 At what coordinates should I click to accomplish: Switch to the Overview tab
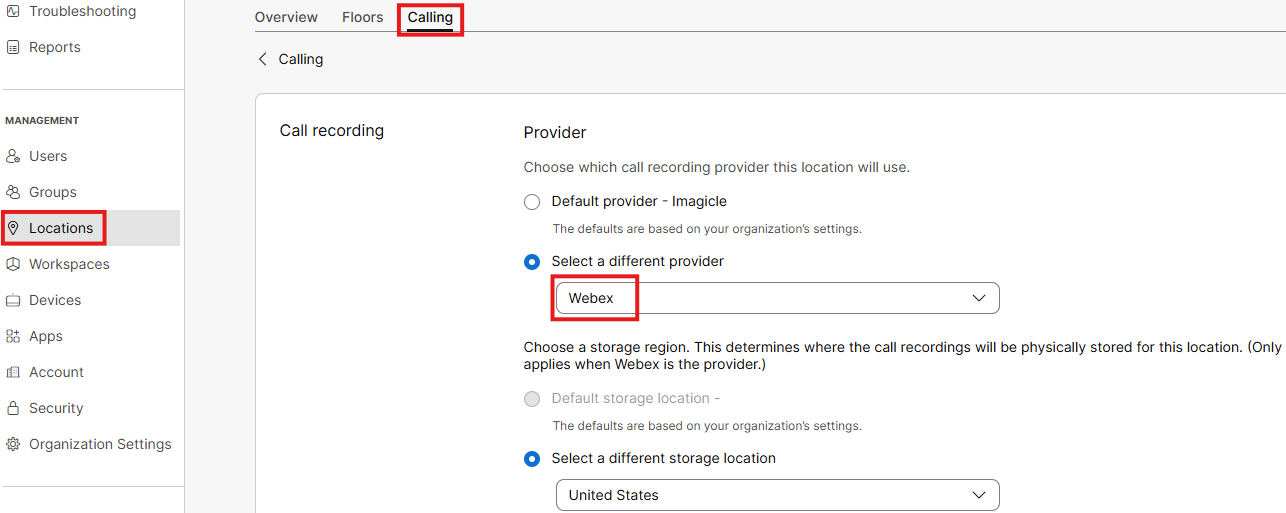[286, 17]
